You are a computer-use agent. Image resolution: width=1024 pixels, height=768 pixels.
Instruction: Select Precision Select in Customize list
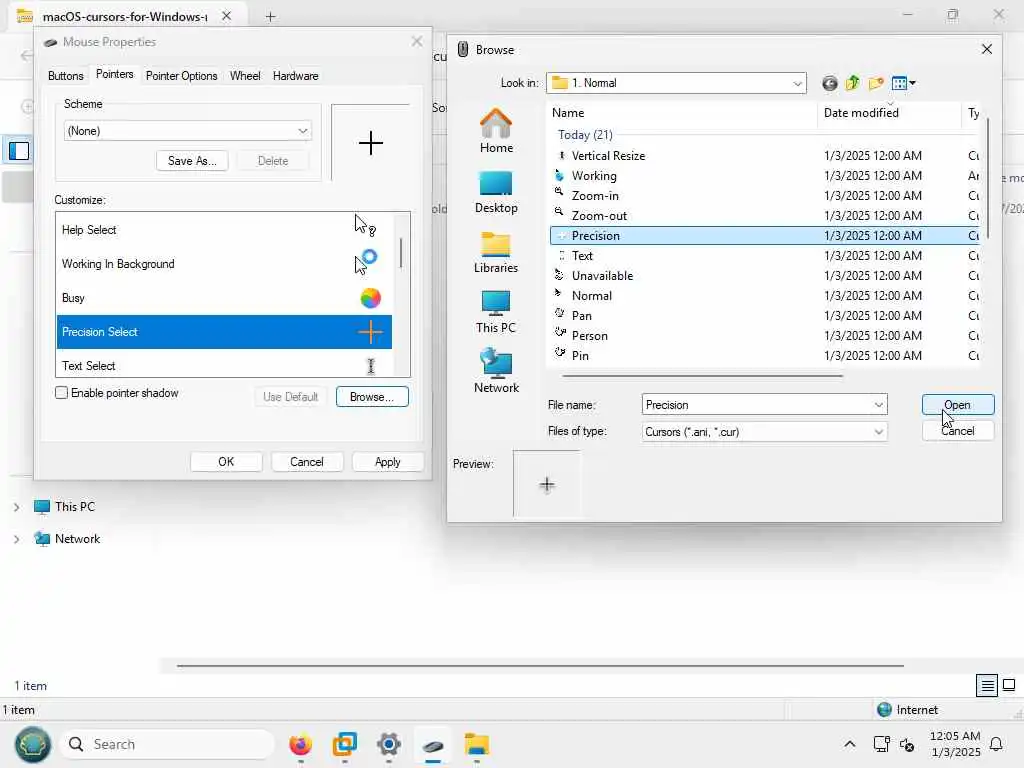click(224, 332)
